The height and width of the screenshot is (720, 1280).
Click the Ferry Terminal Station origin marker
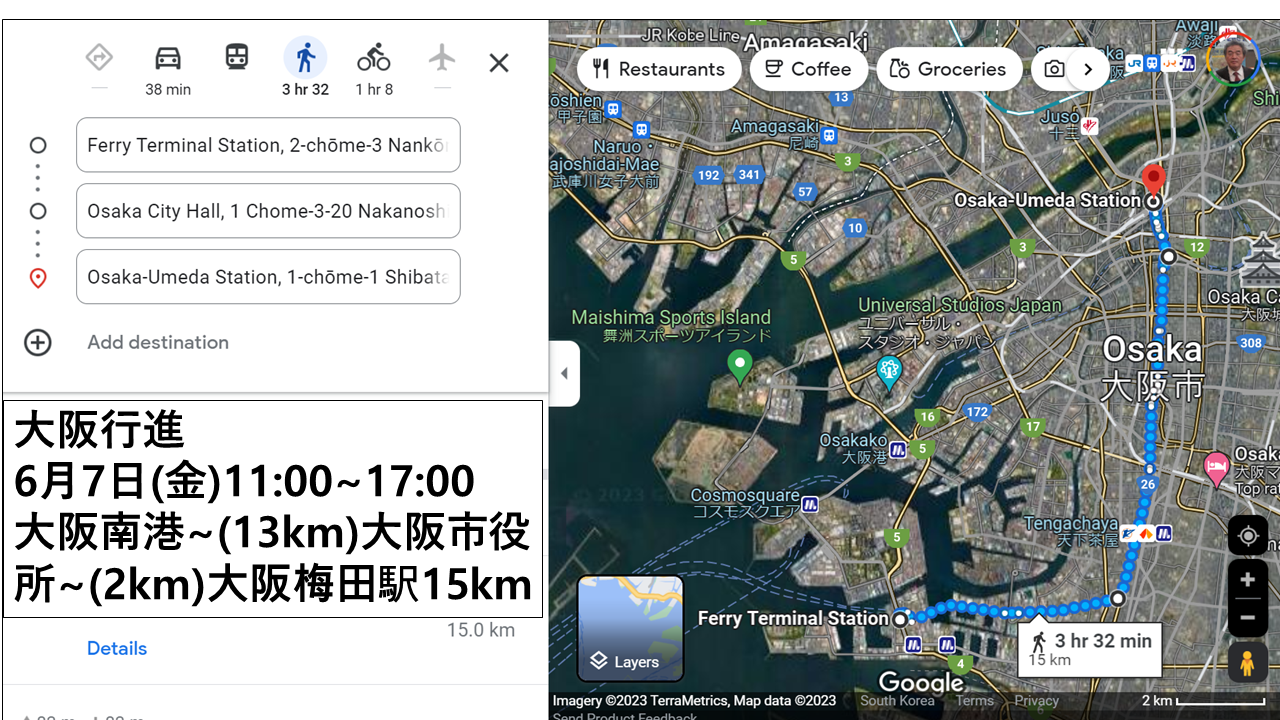[x=900, y=619]
